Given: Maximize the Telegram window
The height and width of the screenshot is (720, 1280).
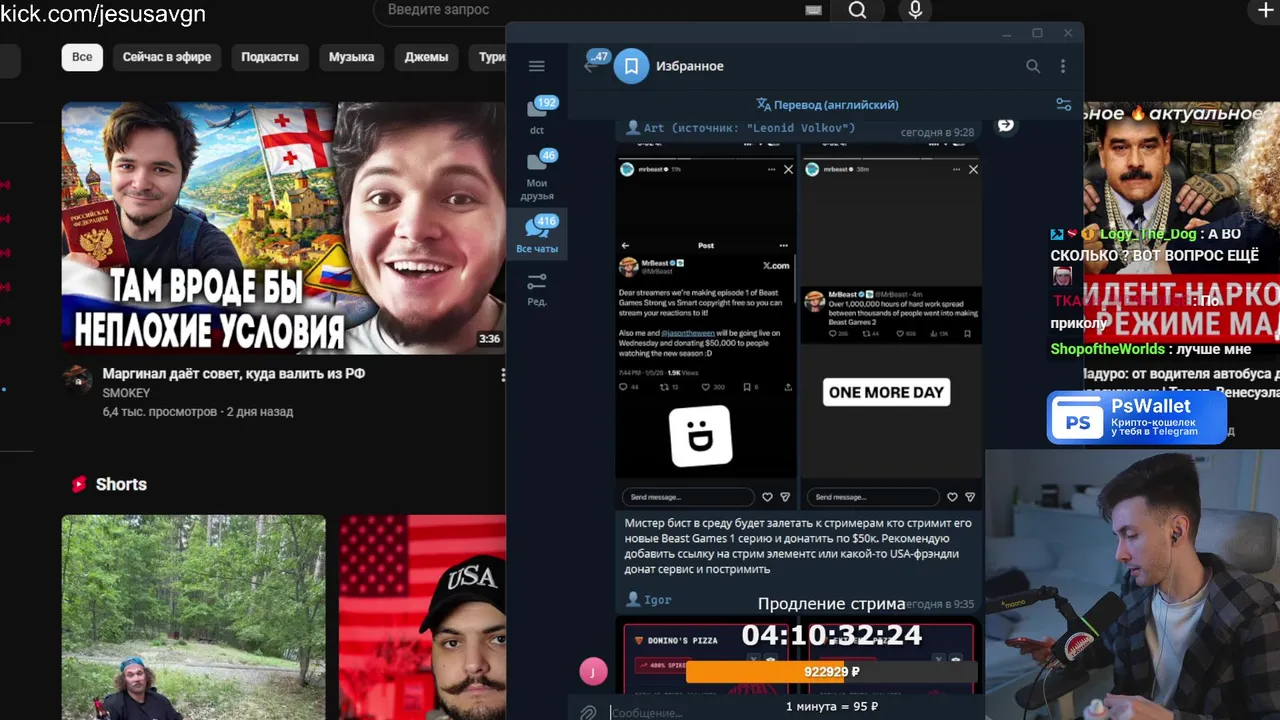Looking at the screenshot, I should (x=1037, y=33).
